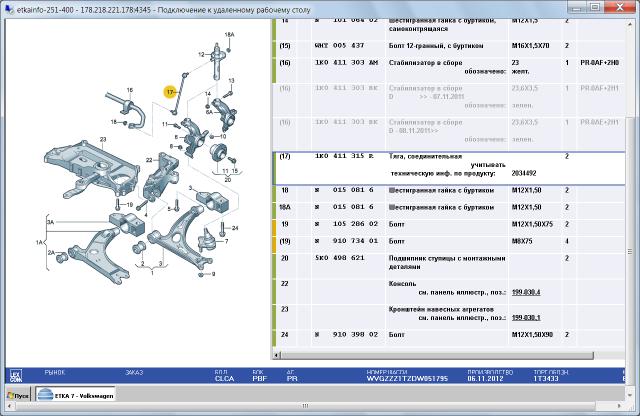Click part number WHT 005 437
The height and width of the screenshot is (416, 640).
point(340,45)
